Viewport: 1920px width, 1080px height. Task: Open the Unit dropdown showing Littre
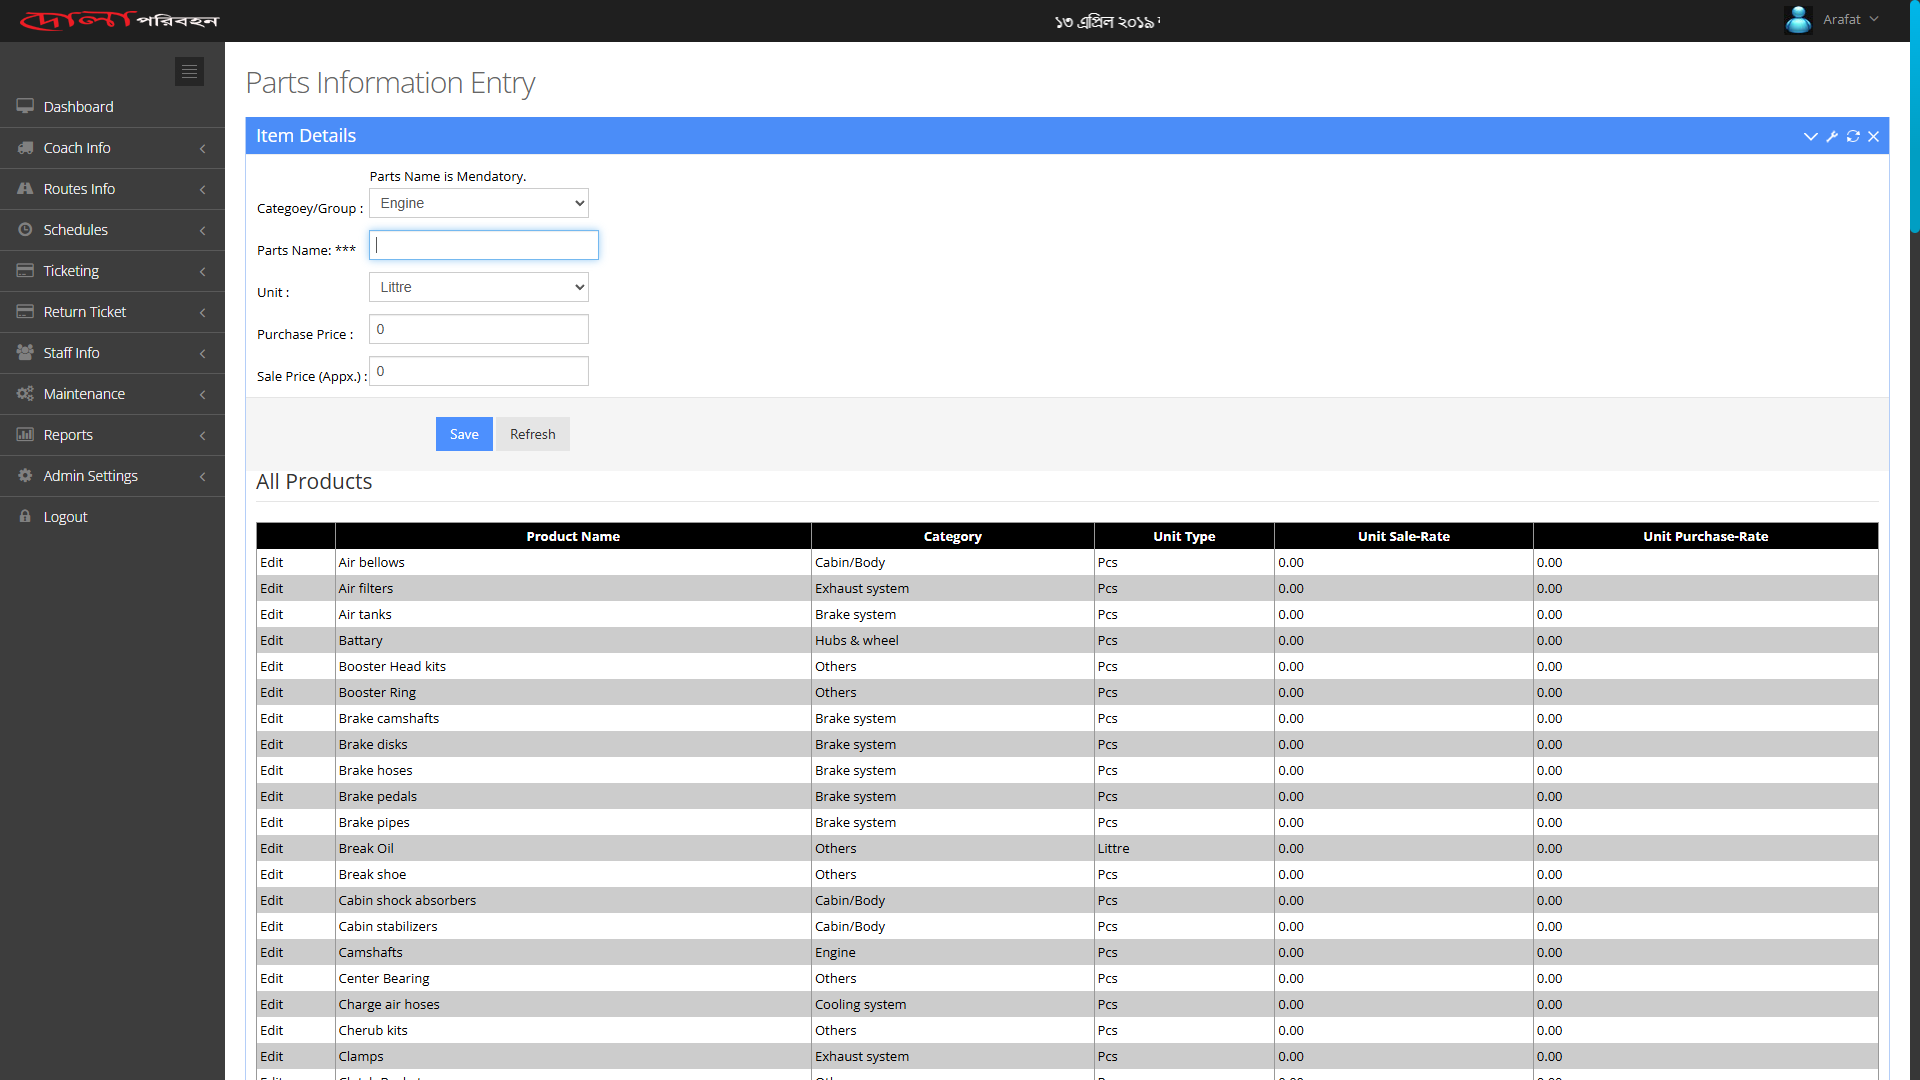(x=478, y=287)
